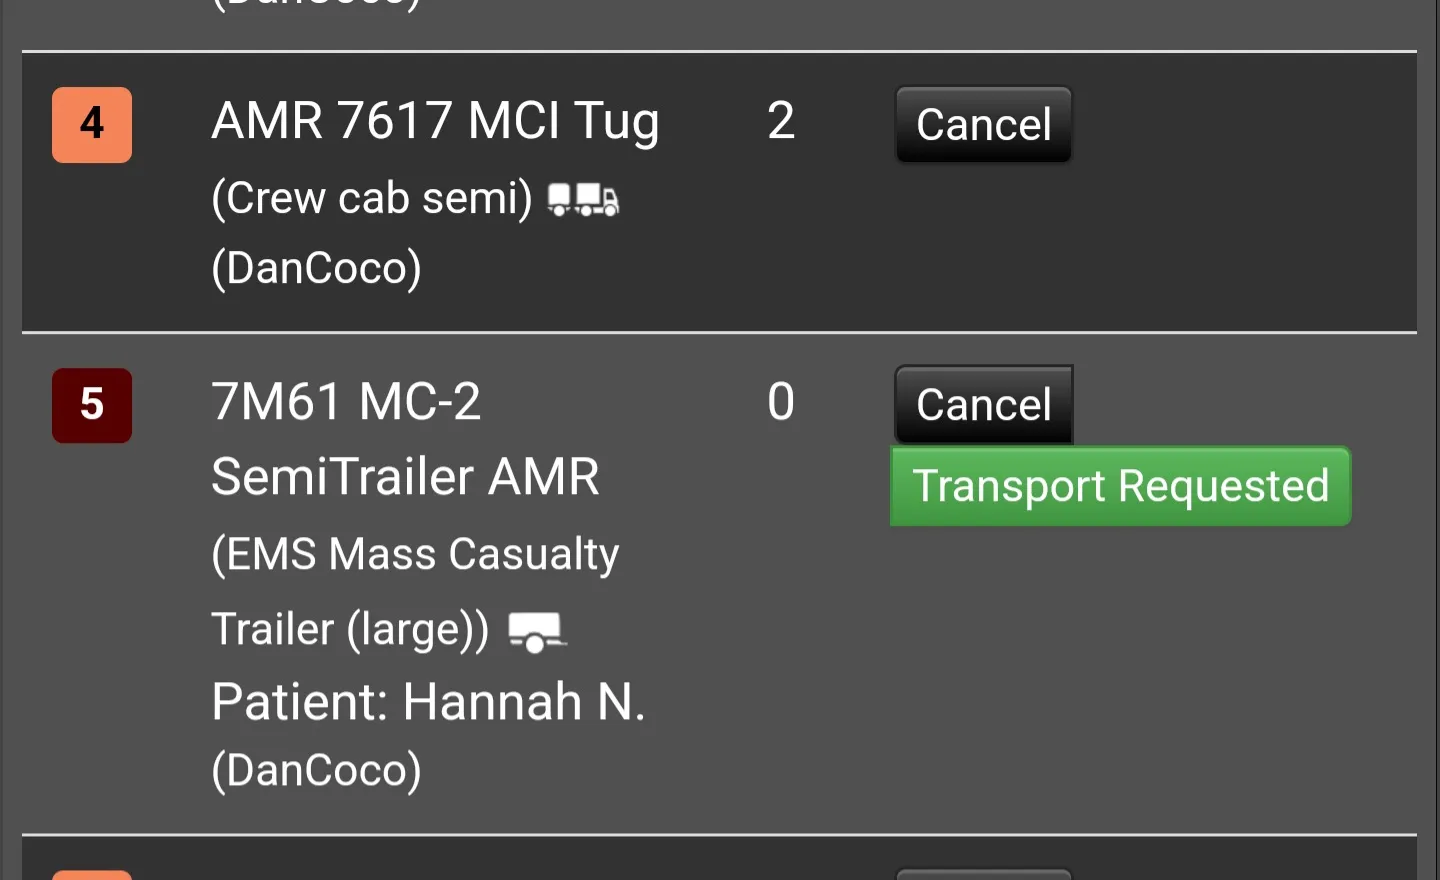
Task: Click the dark red number 5 badge
Action: point(92,405)
